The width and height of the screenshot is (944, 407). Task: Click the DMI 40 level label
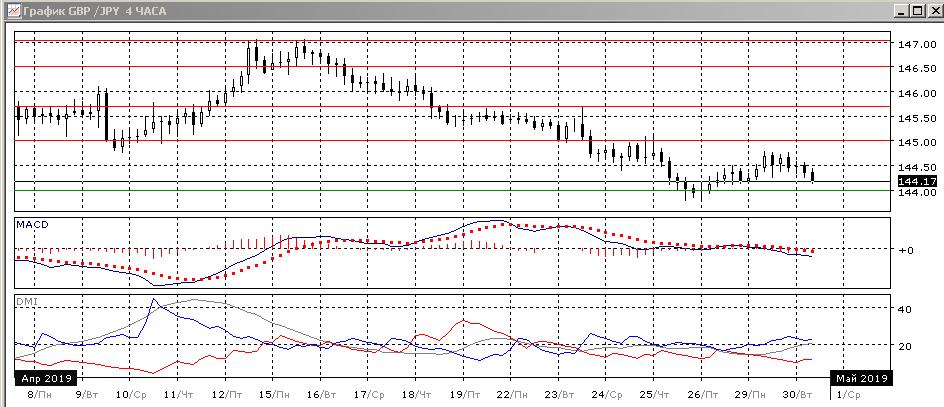point(903,310)
